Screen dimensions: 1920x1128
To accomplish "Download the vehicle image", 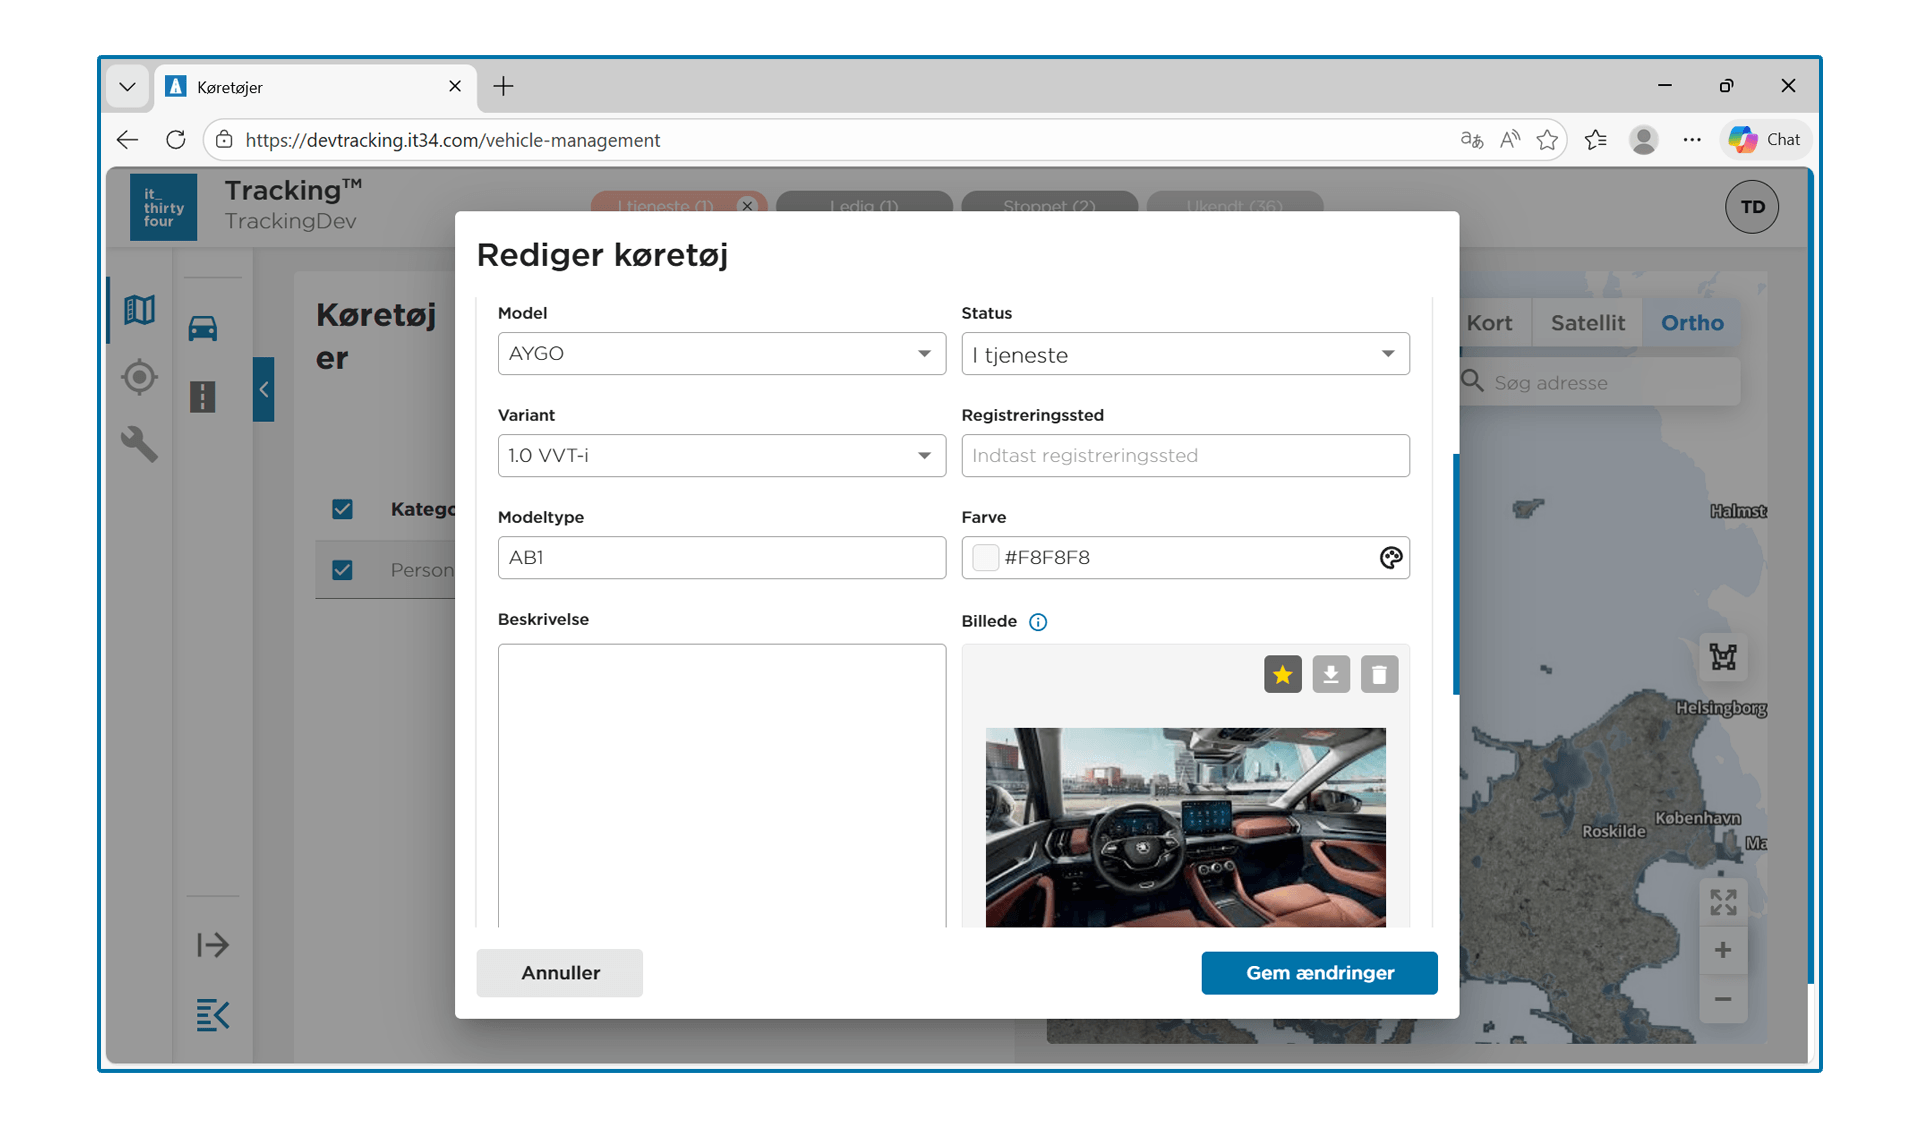I will click(x=1330, y=675).
